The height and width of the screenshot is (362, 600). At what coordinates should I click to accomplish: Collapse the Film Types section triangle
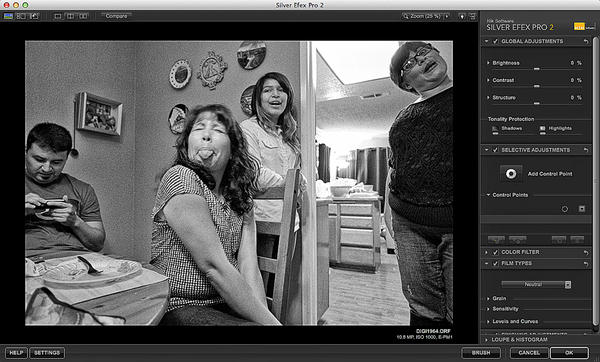pos(487,264)
